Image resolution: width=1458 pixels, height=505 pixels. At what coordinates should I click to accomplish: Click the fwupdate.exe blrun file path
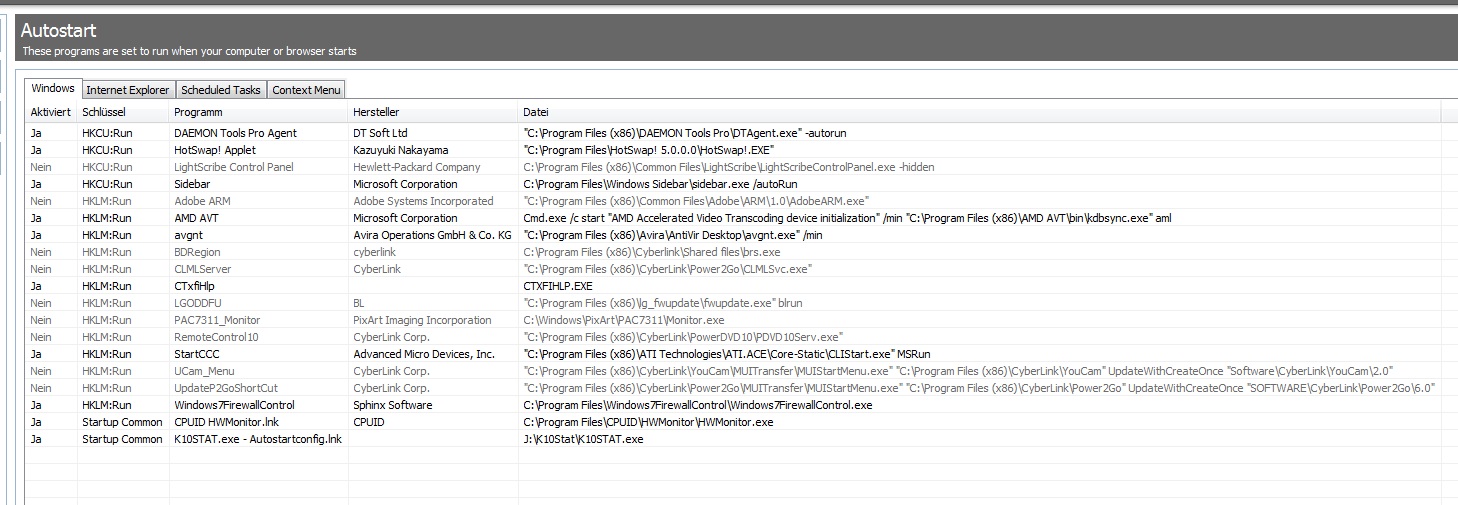click(663, 303)
